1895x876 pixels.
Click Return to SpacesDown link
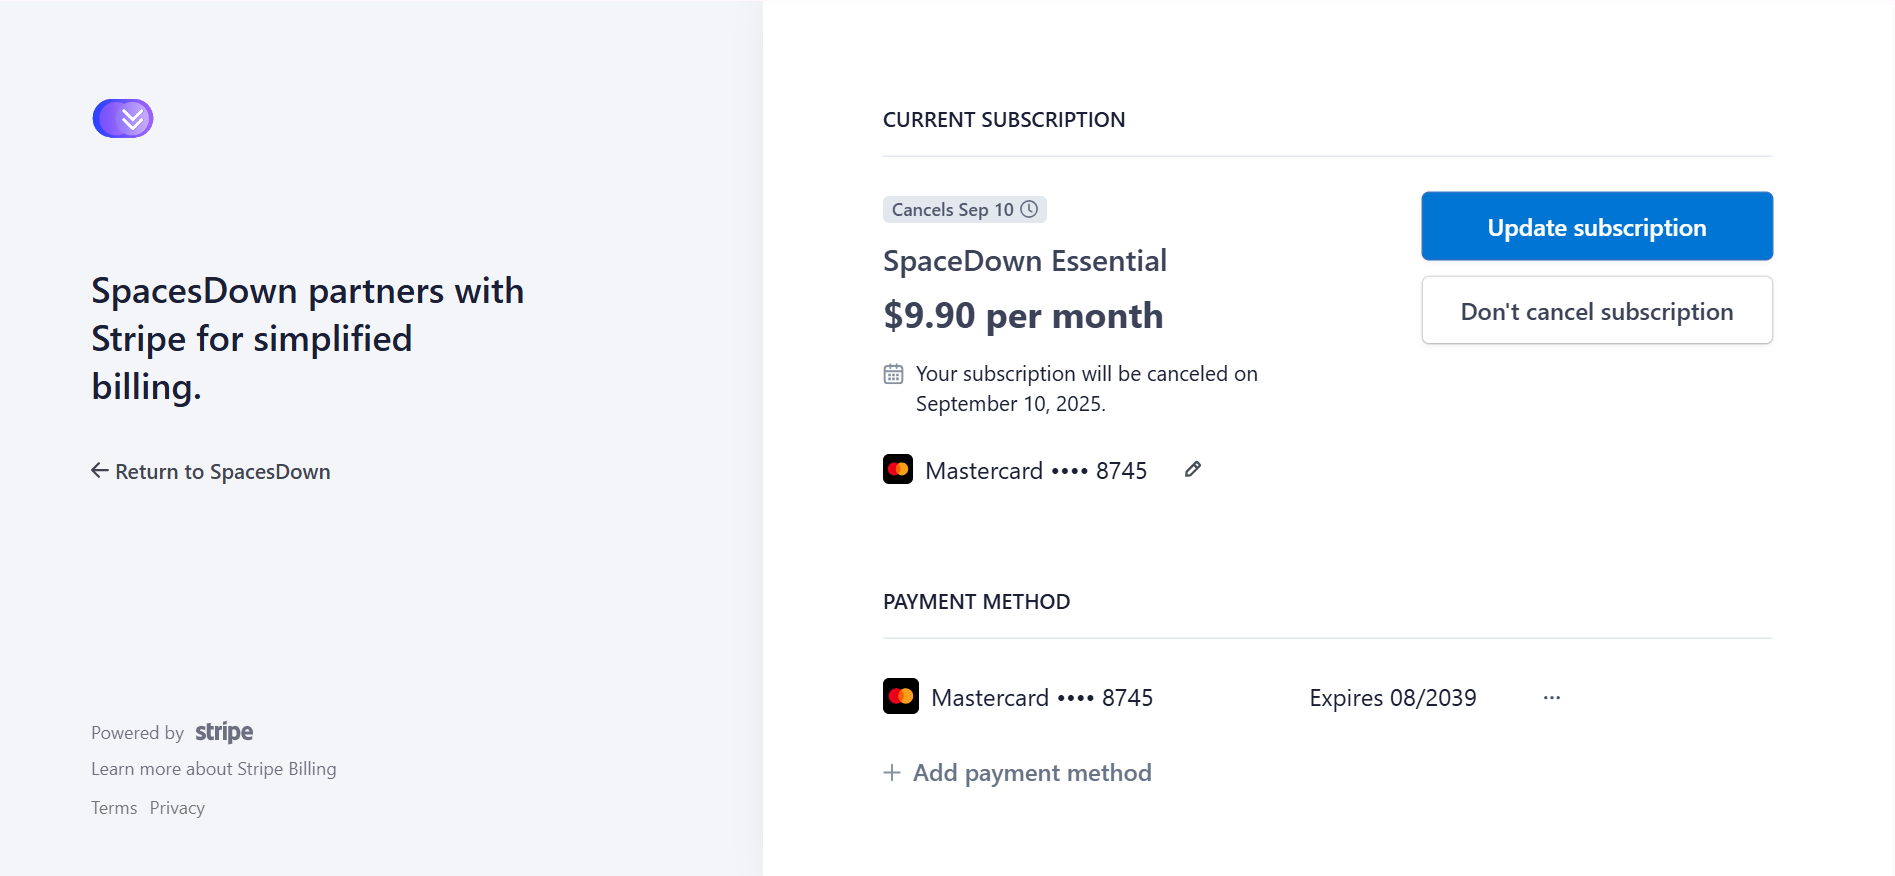coord(211,472)
